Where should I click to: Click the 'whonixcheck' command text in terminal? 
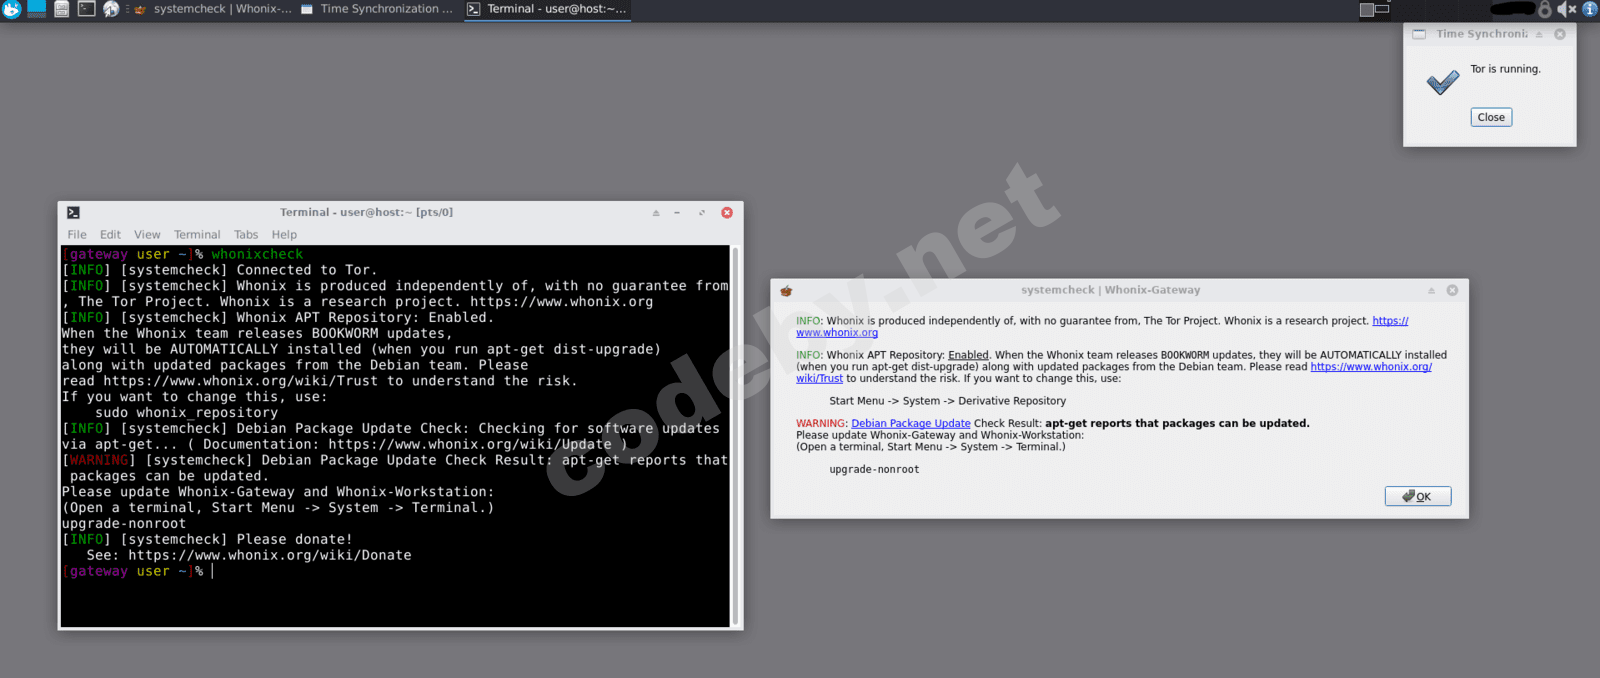257,255
